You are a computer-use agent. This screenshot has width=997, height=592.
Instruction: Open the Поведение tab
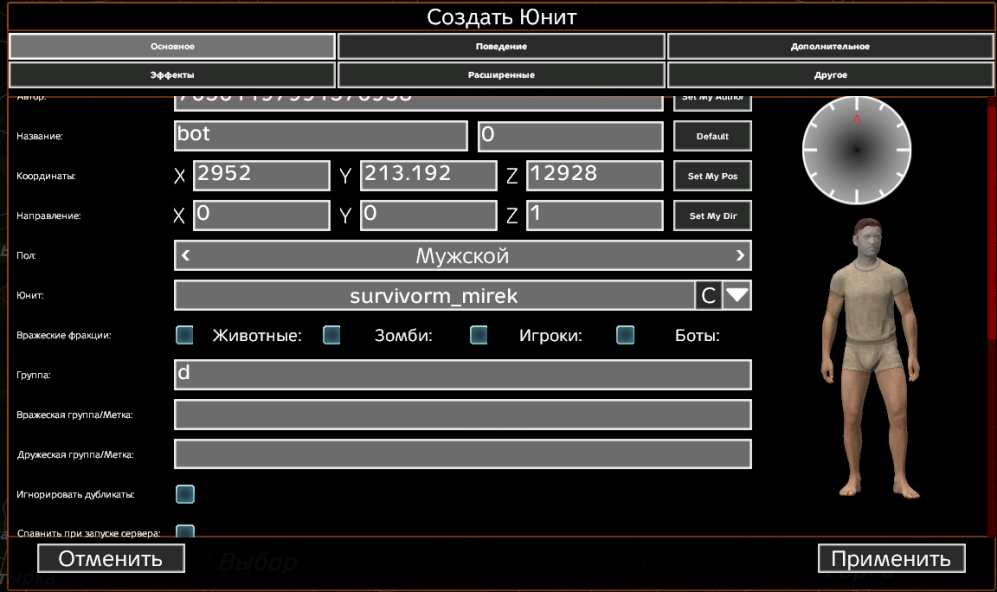(x=501, y=46)
